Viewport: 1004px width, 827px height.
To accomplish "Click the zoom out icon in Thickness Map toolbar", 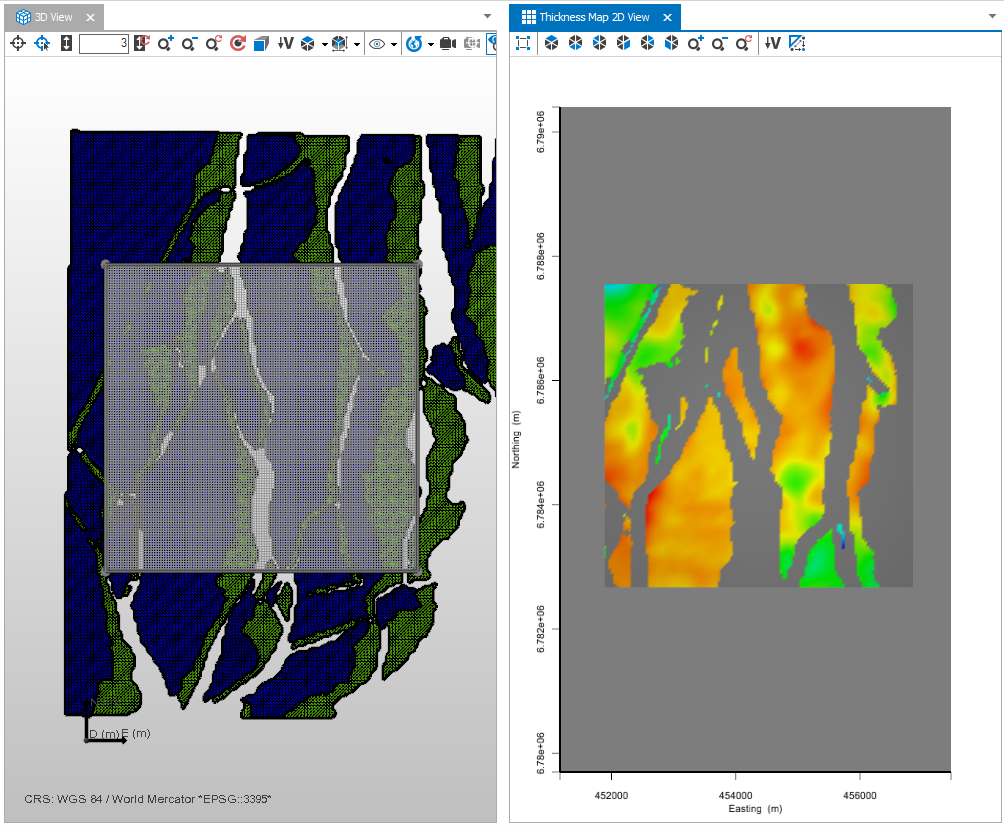I will coord(719,43).
